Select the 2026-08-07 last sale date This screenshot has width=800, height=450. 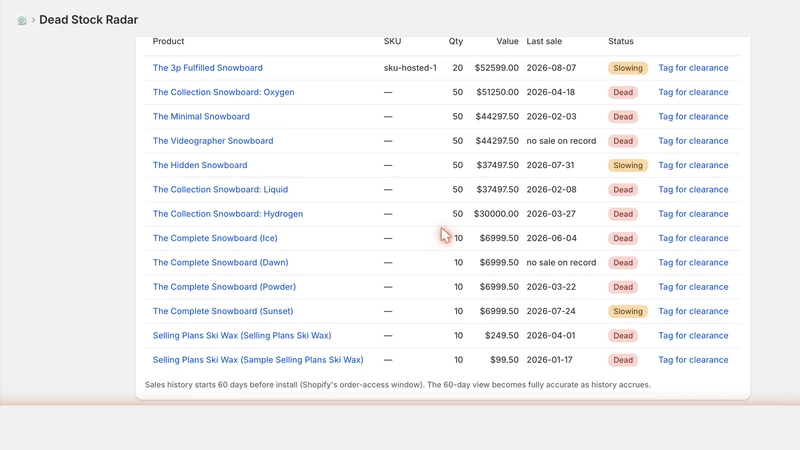tap(551, 68)
